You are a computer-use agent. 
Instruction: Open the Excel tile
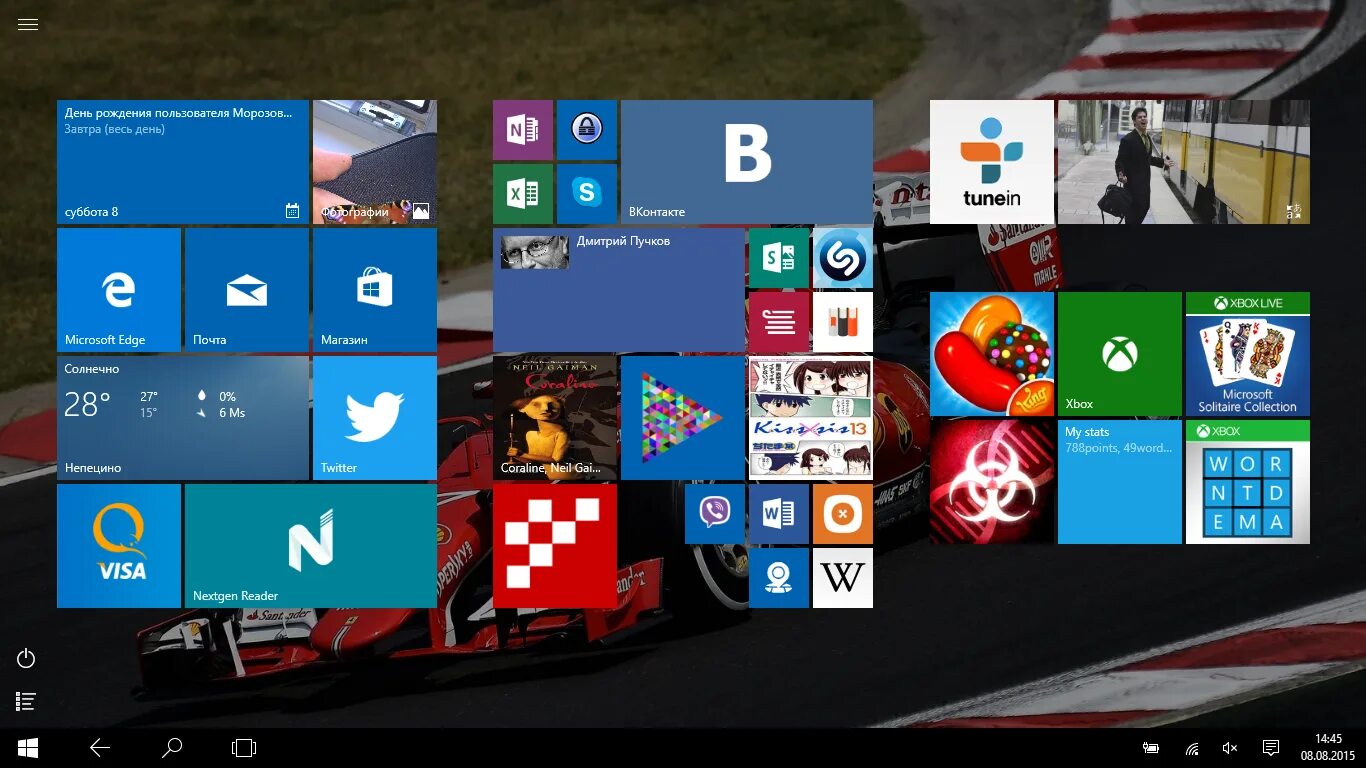point(523,194)
